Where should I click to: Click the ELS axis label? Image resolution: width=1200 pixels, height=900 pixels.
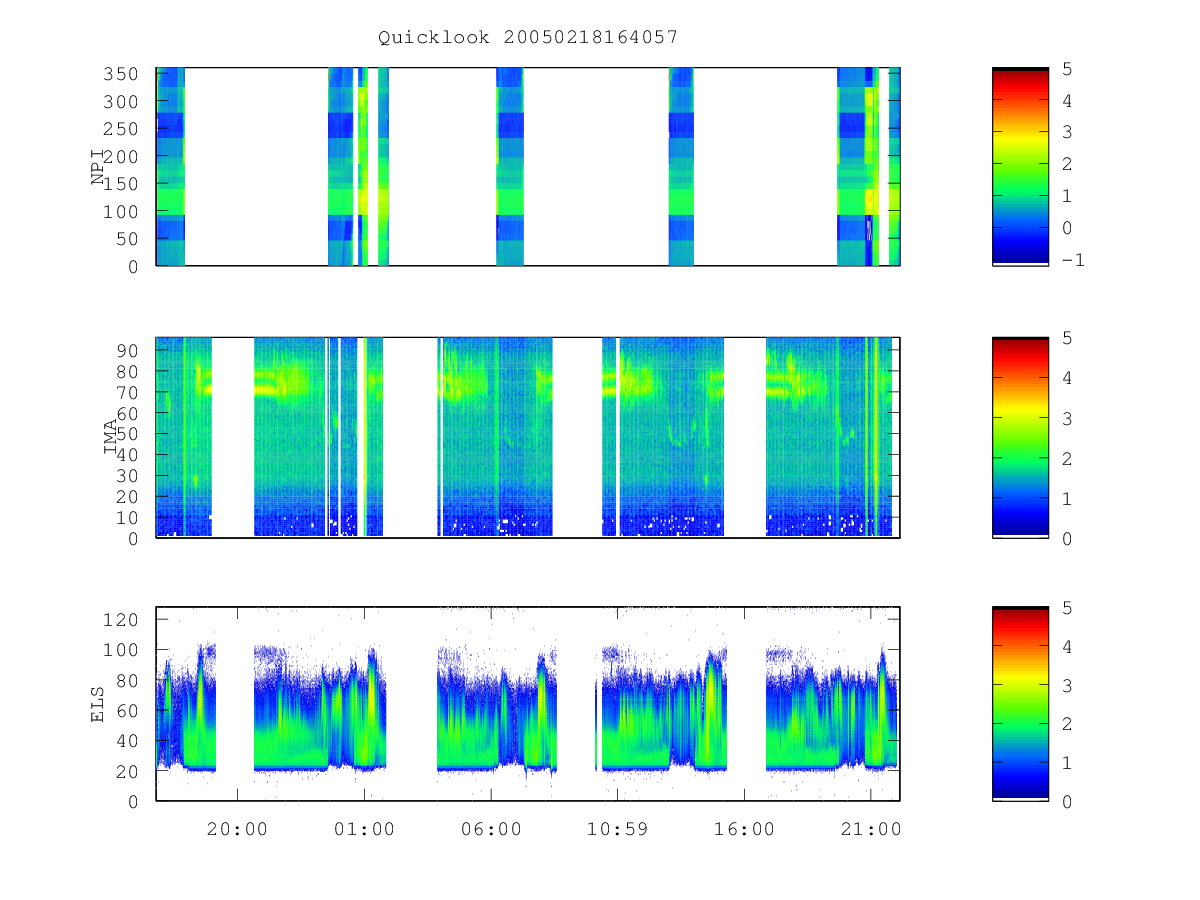tap(98, 704)
